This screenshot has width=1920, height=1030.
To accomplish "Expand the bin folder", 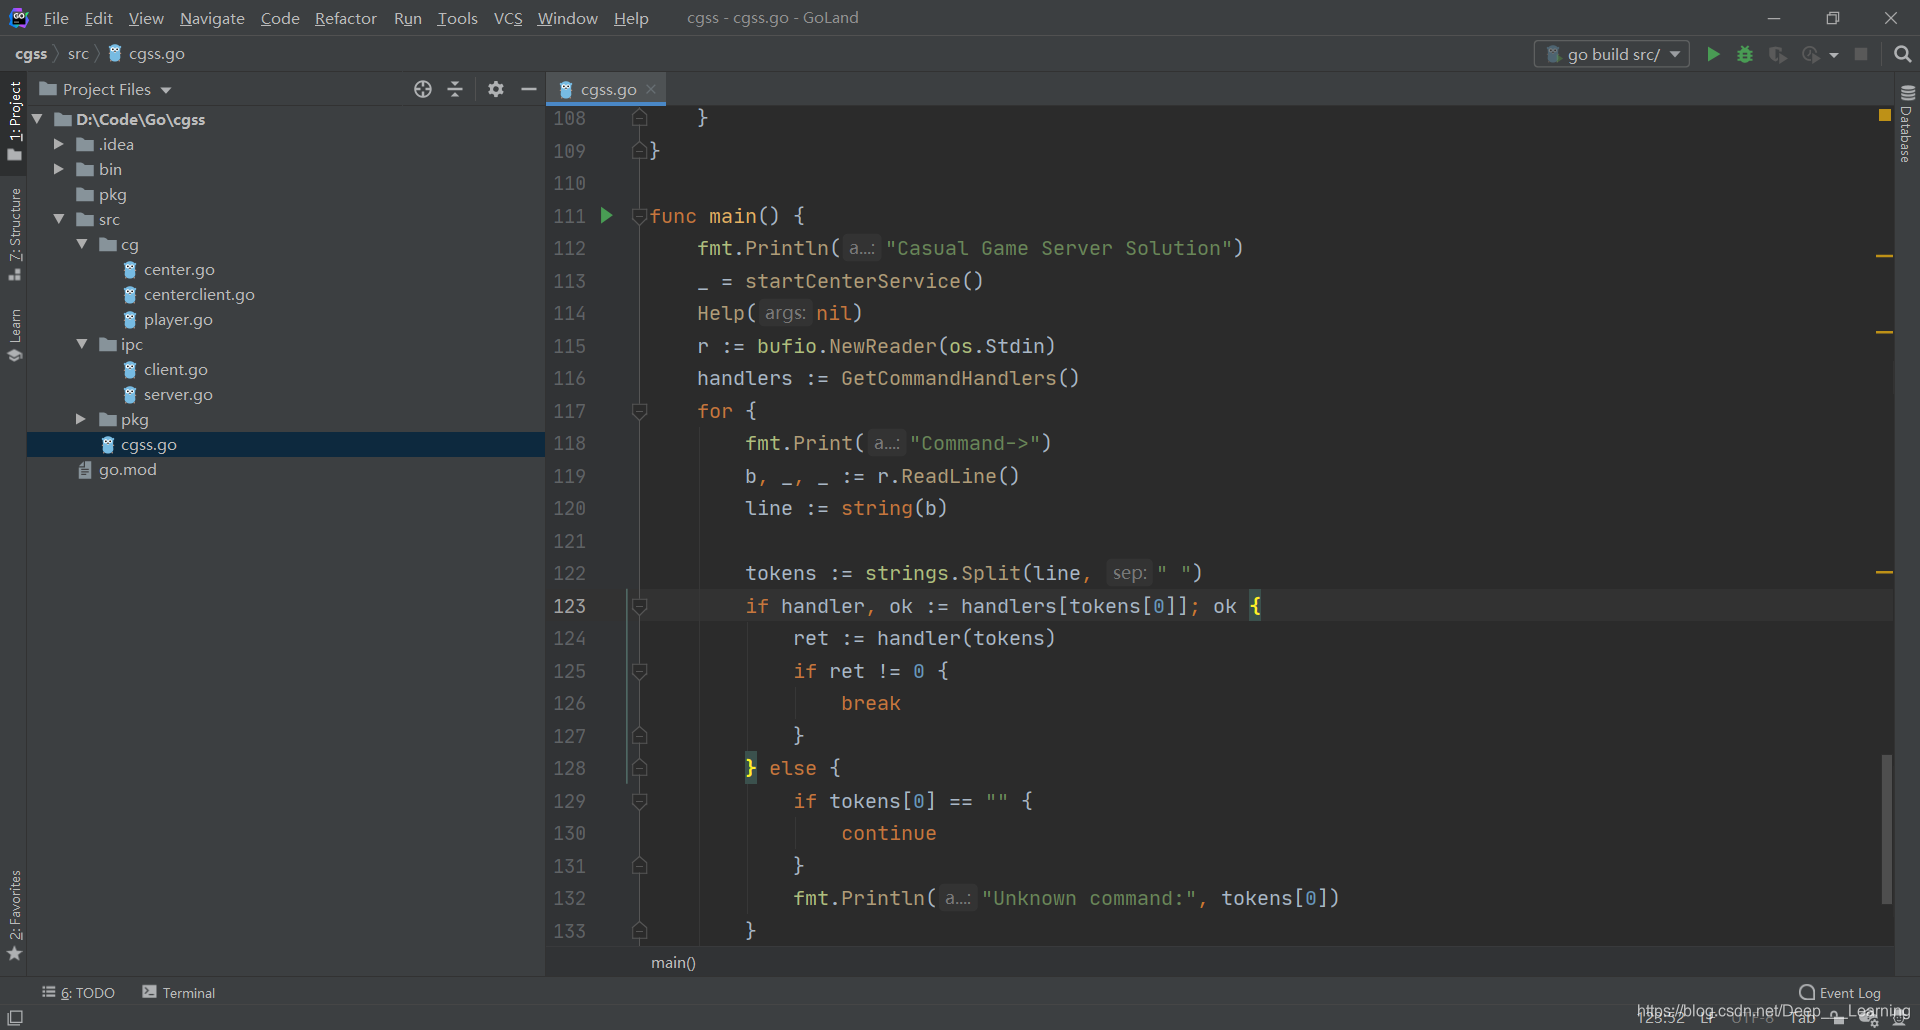I will [x=58, y=169].
